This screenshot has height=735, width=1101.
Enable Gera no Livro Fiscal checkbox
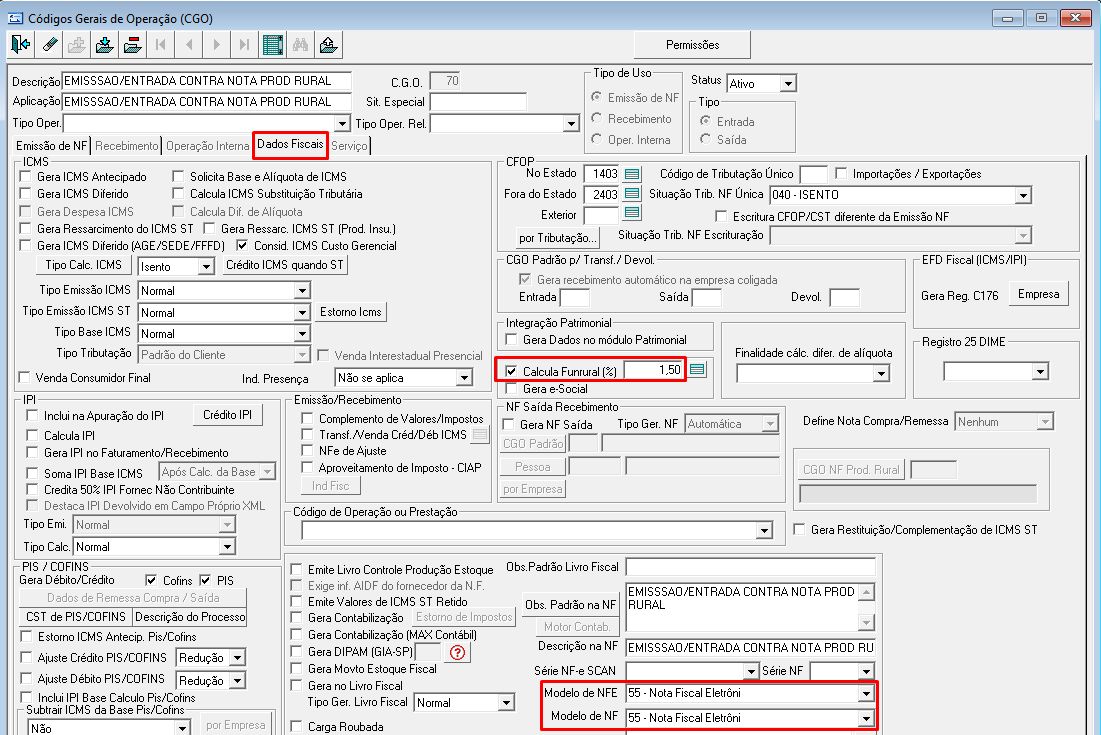(x=296, y=686)
